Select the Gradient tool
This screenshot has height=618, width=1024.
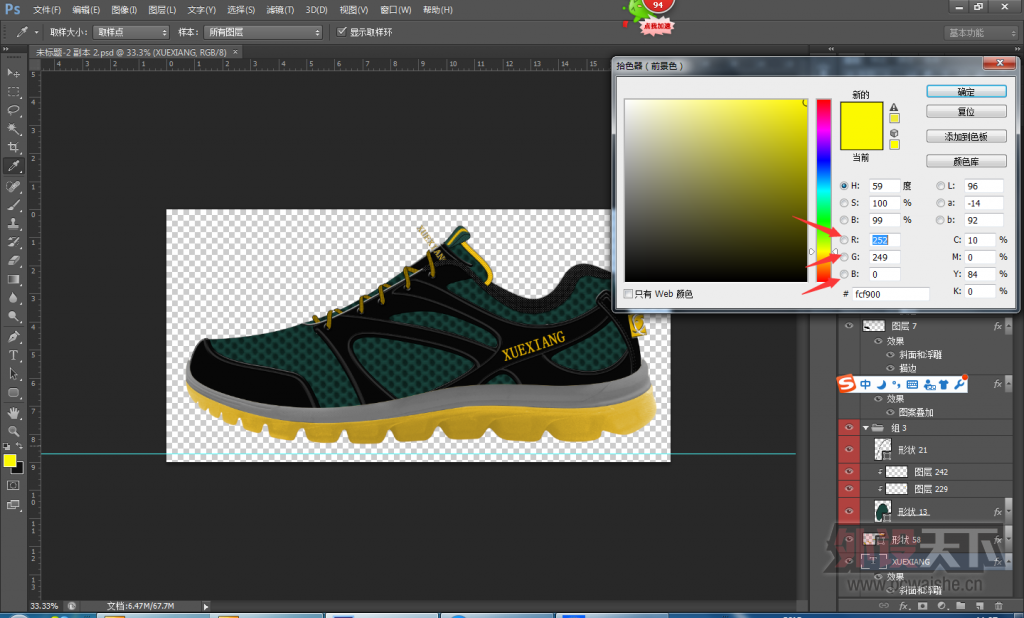[x=13, y=280]
